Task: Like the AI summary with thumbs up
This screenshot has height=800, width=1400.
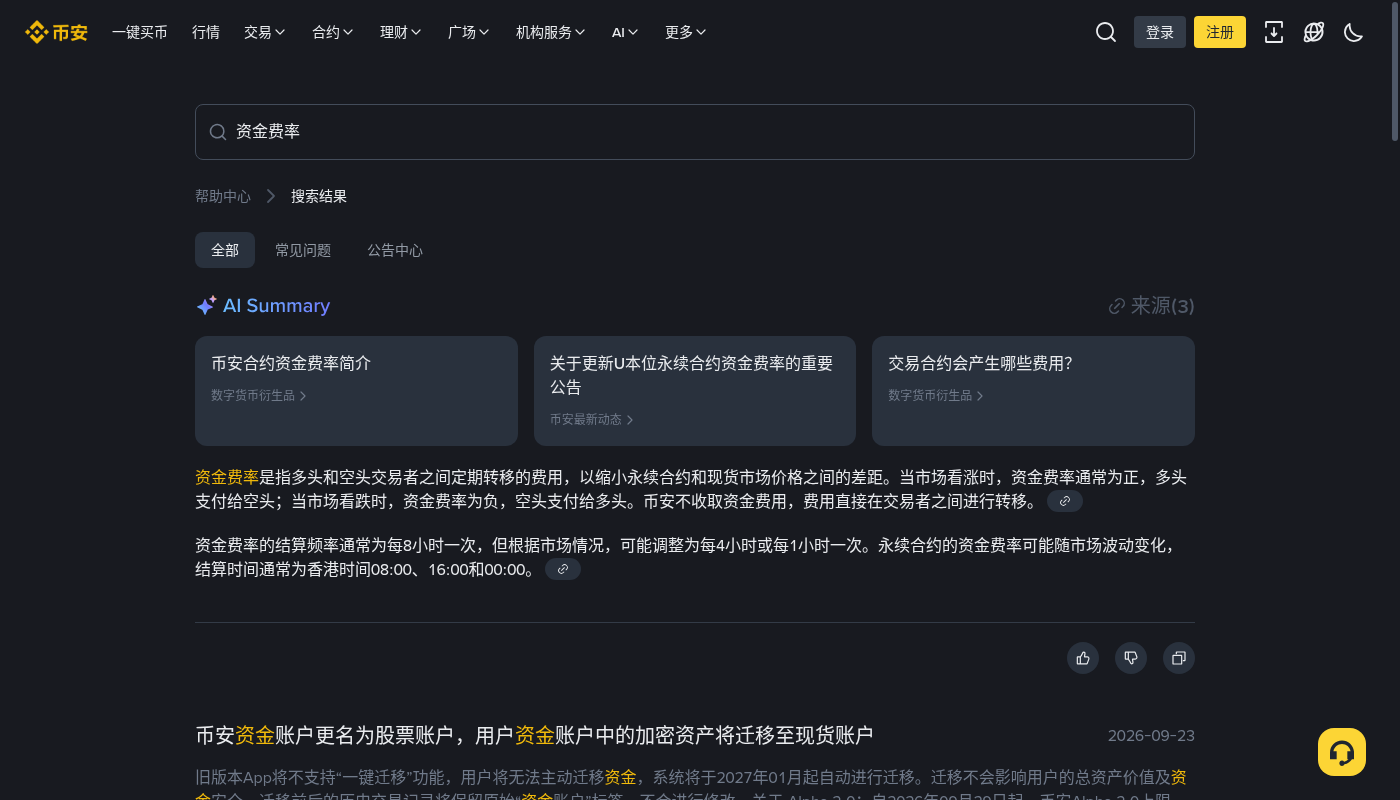Action: 1083,658
